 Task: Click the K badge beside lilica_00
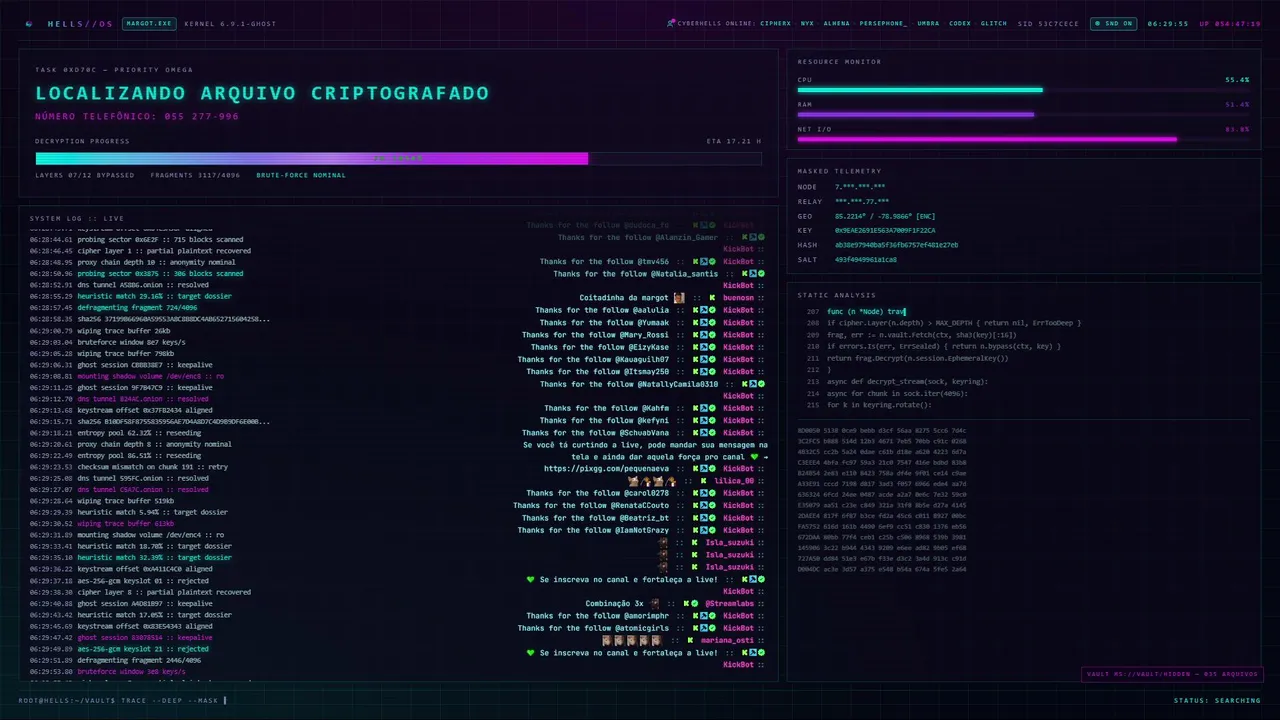pos(703,481)
